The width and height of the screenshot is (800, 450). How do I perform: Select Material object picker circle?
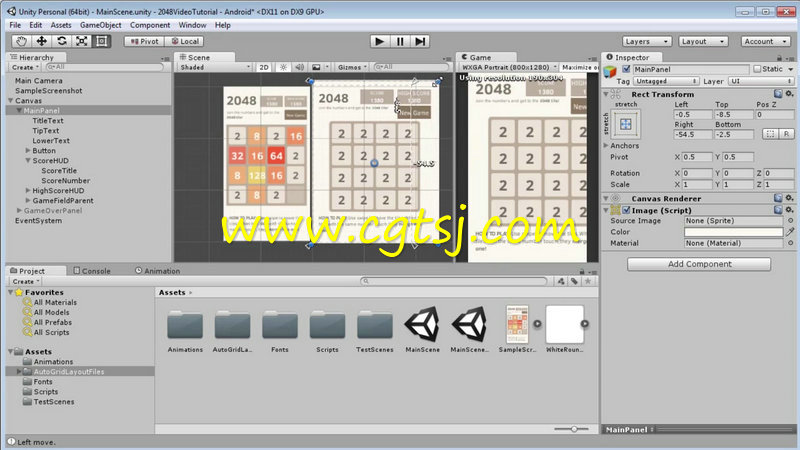[x=790, y=243]
